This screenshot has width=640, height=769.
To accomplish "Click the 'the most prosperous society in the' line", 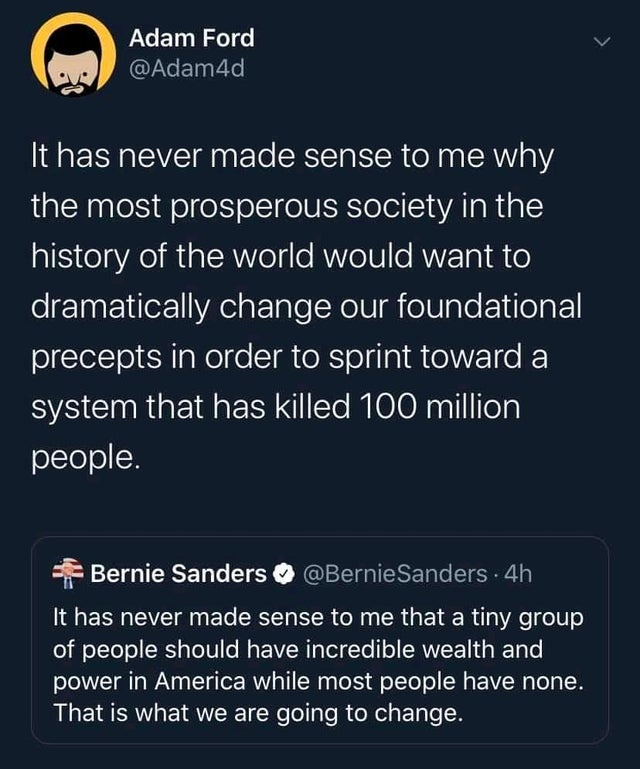I will [x=287, y=207].
